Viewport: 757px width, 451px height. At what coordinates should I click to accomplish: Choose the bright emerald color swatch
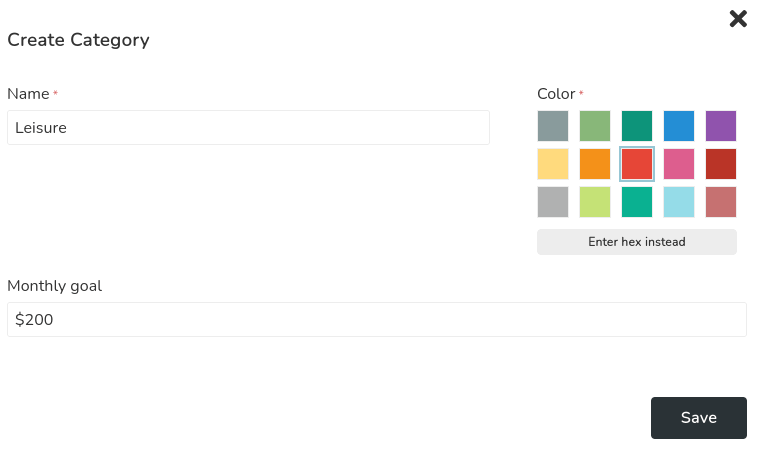pos(637,202)
